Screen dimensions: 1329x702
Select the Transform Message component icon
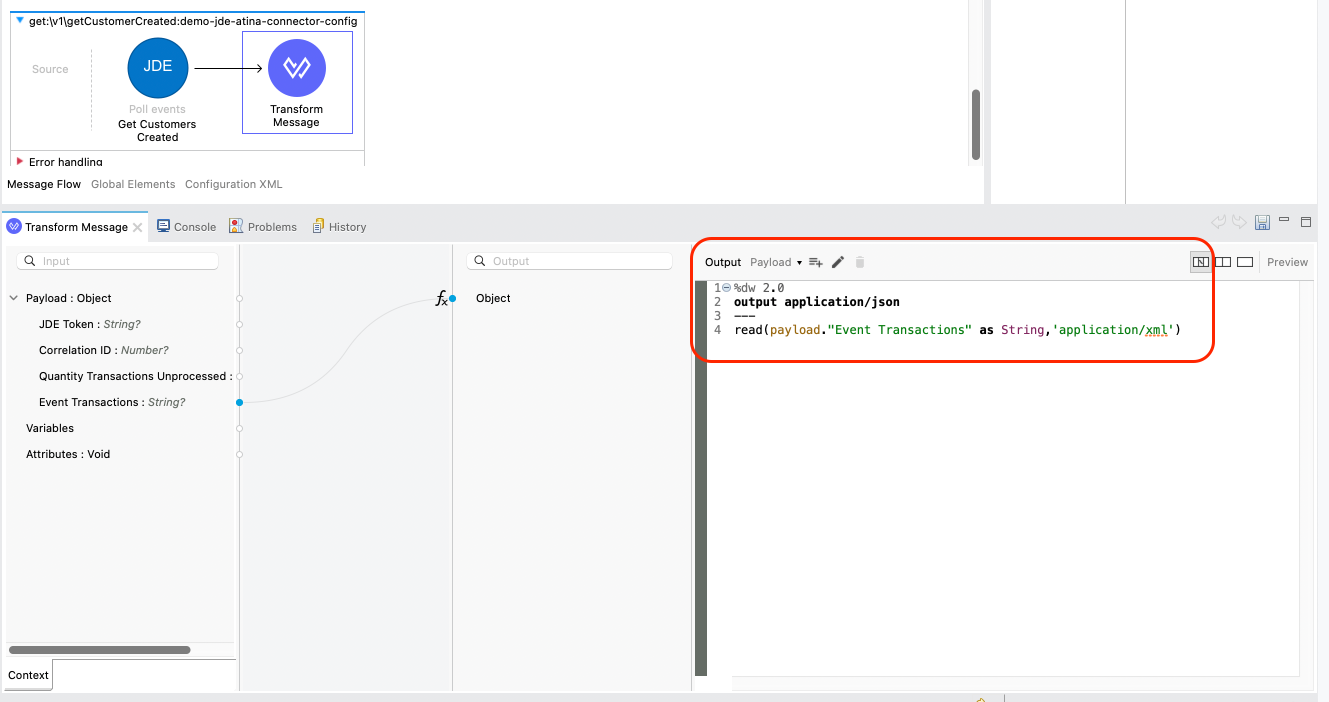[x=297, y=68]
